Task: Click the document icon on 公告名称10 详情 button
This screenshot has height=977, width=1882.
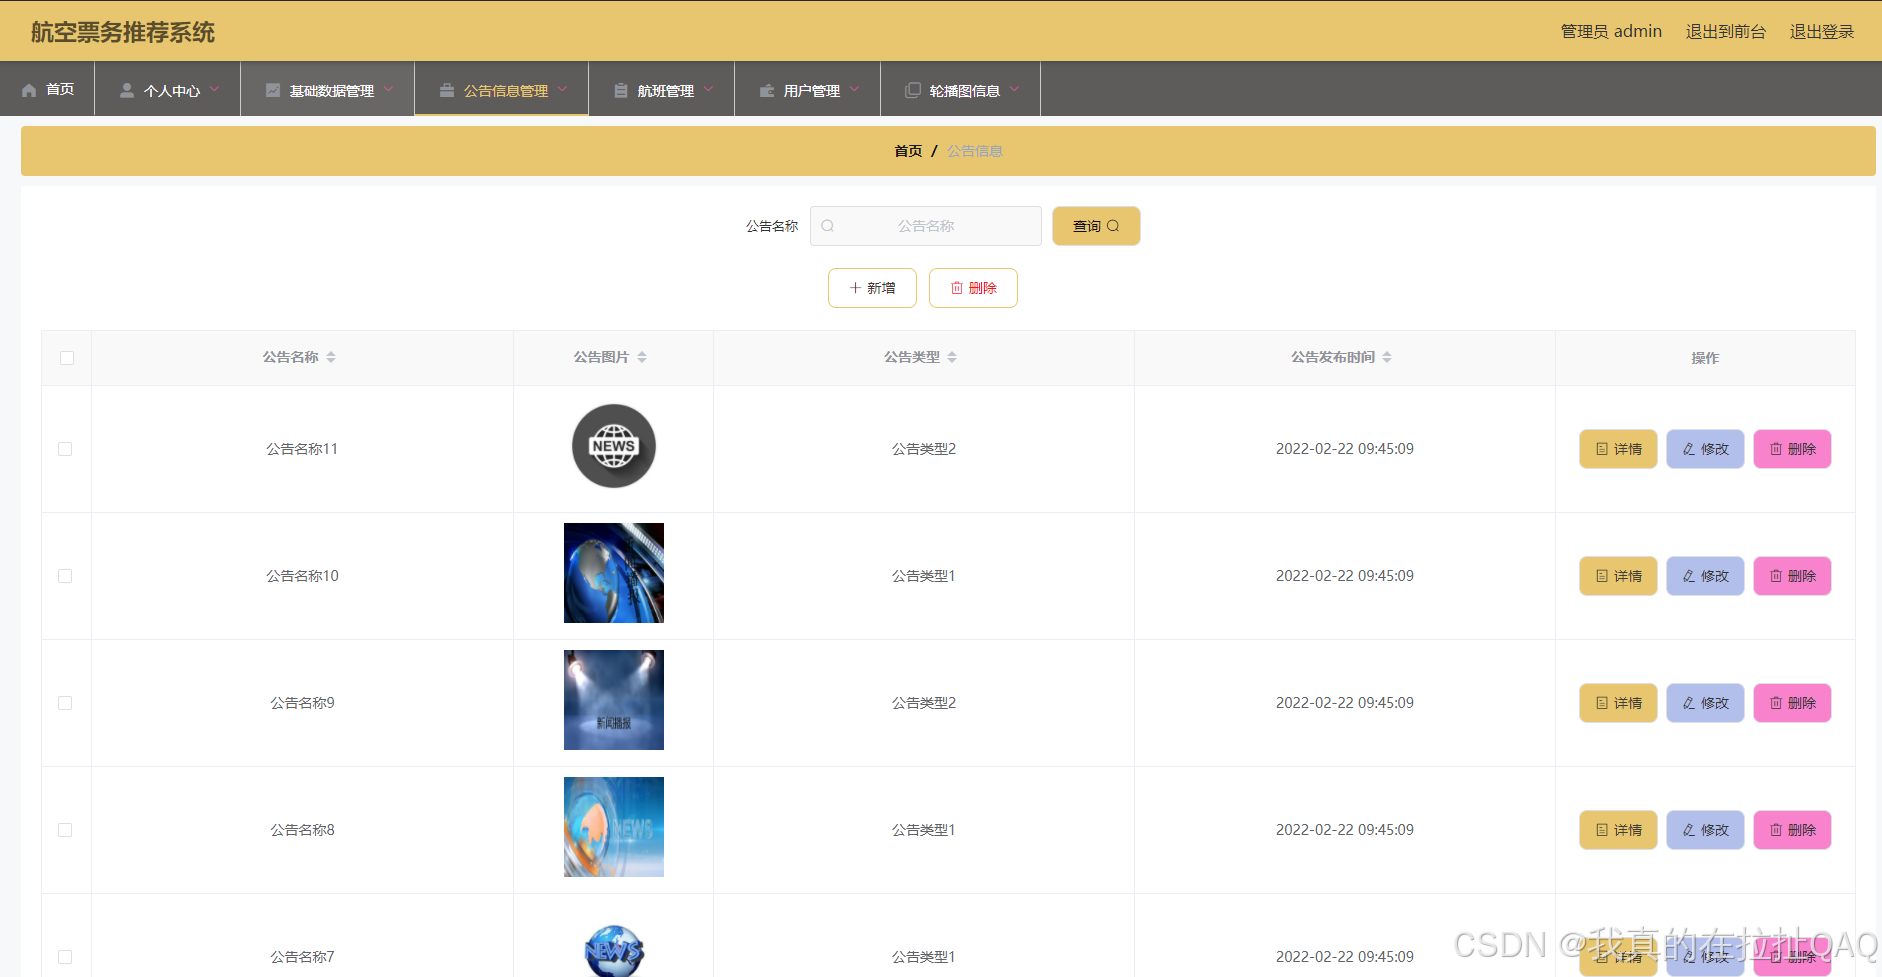Action: (1603, 576)
